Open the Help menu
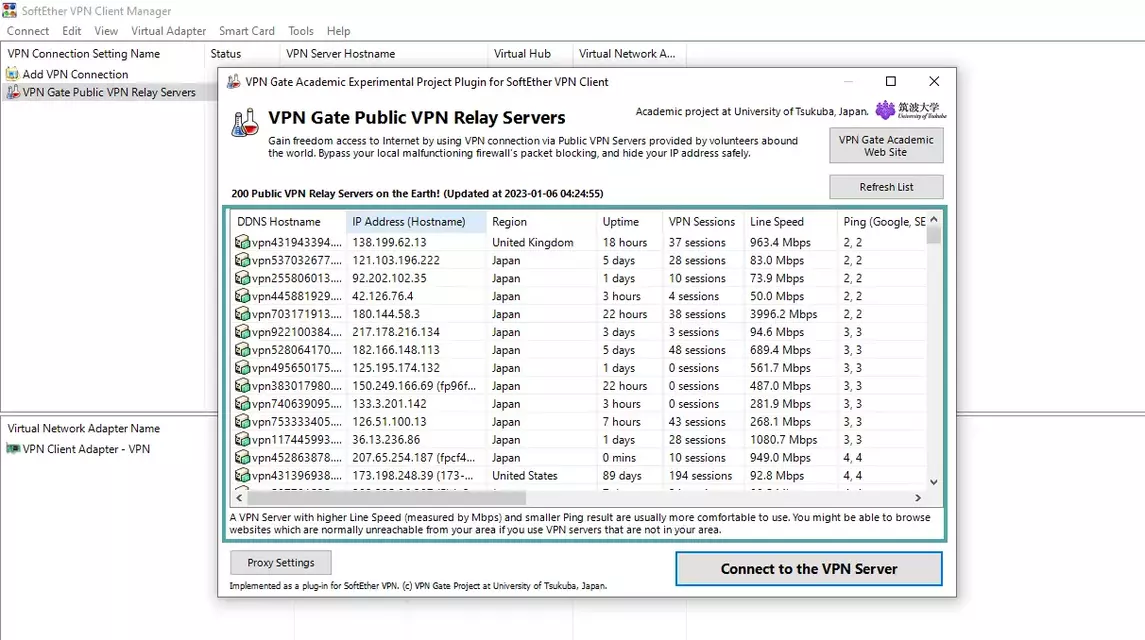The height and width of the screenshot is (640, 1145). tap(338, 31)
